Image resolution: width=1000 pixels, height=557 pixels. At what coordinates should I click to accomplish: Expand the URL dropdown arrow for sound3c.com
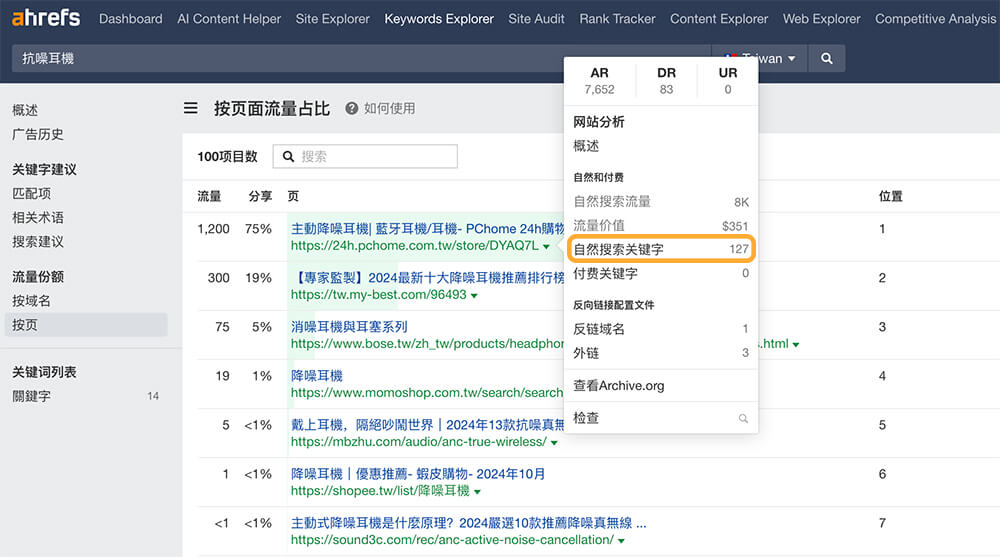tap(621, 541)
